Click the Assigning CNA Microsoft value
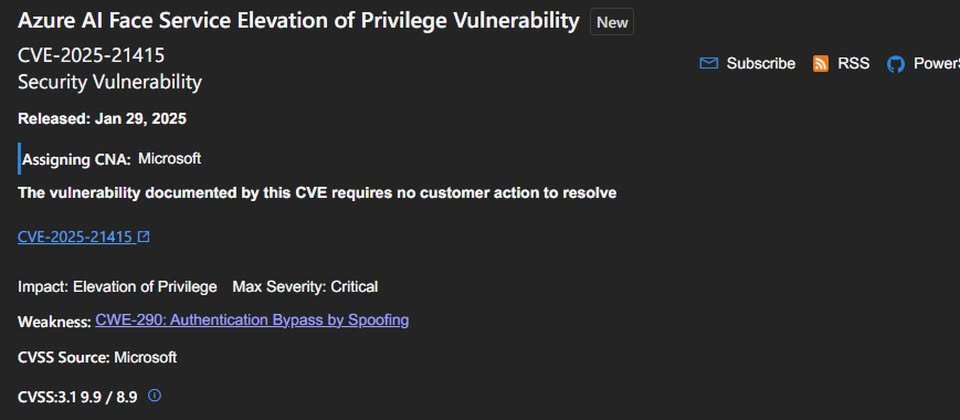The image size is (960, 420). click(x=170, y=159)
